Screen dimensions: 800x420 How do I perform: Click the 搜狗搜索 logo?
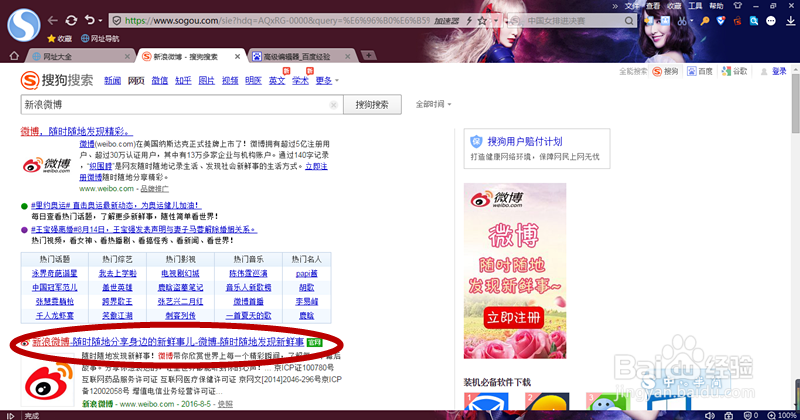tap(57, 80)
